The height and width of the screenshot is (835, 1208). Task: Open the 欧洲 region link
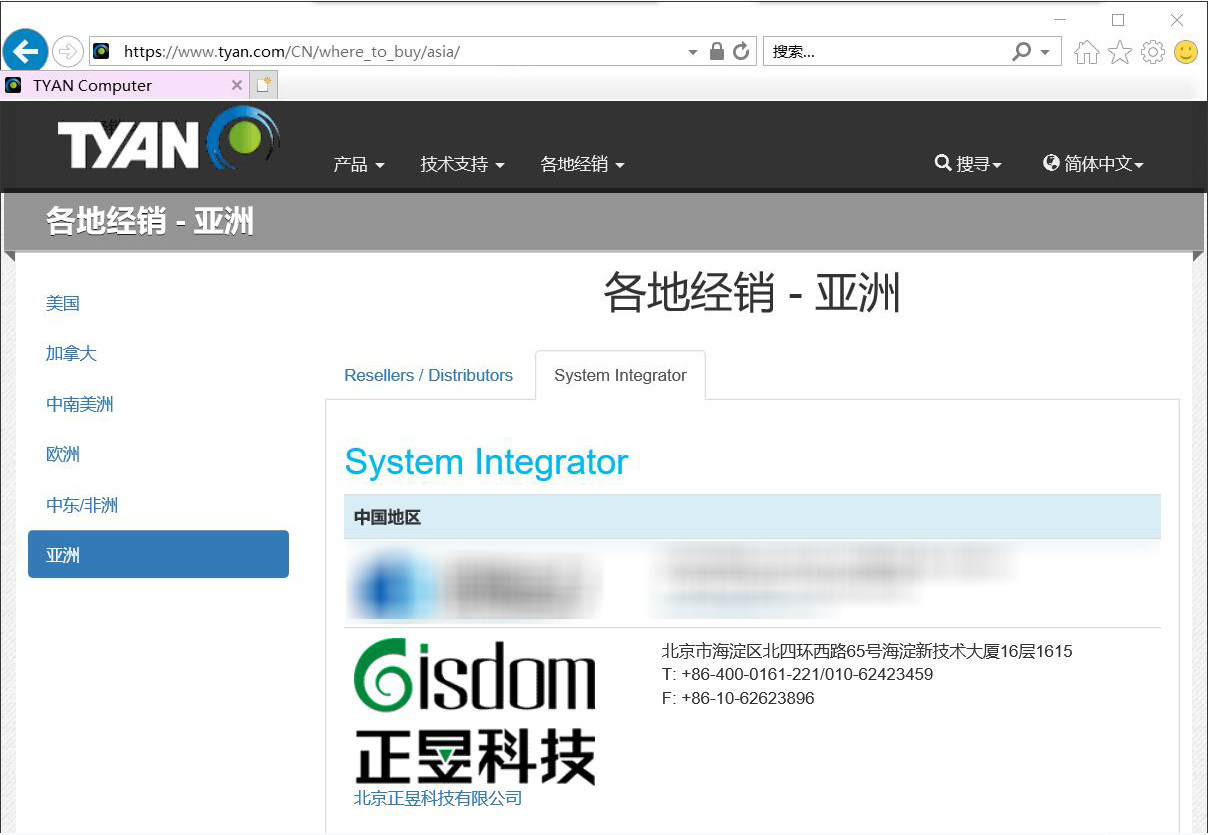[63, 454]
